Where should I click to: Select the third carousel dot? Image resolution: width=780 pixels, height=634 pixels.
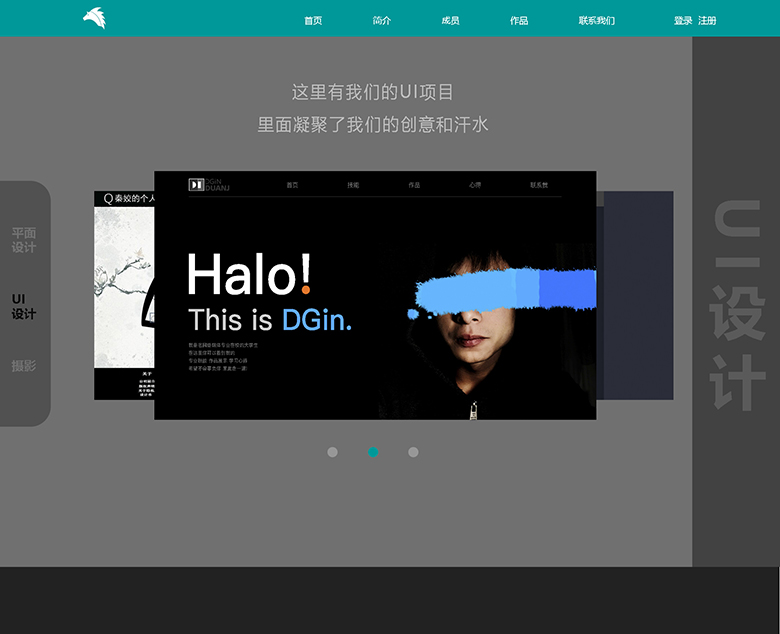coord(413,452)
